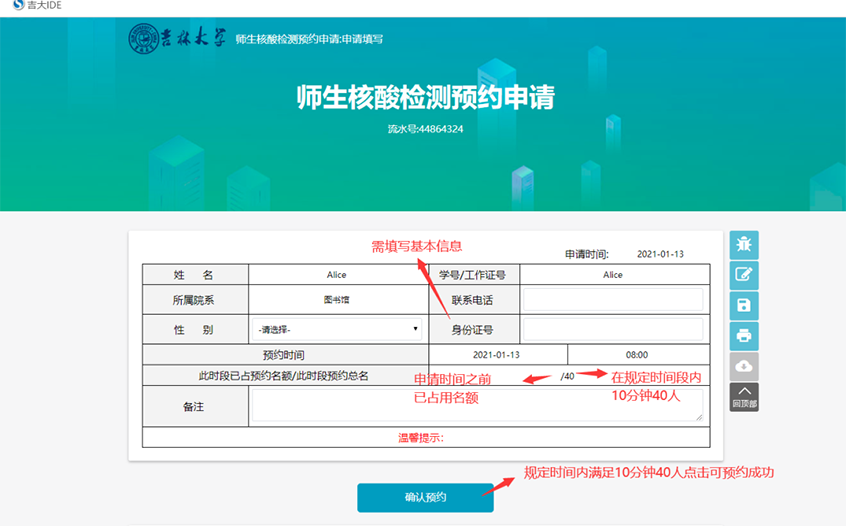
Task: Click the 姓名 label cell
Action: (194, 275)
